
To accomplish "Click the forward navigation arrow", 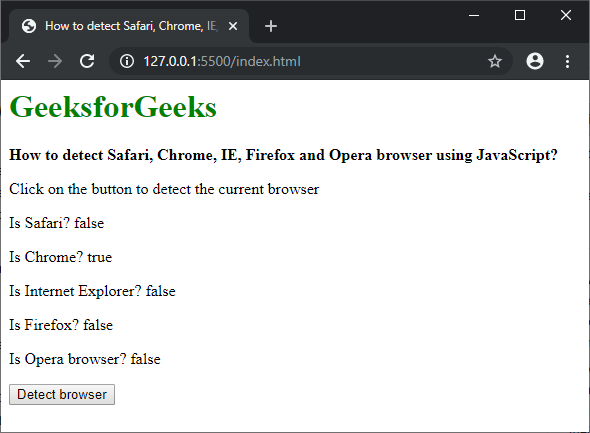I will [x=55, y=61].
